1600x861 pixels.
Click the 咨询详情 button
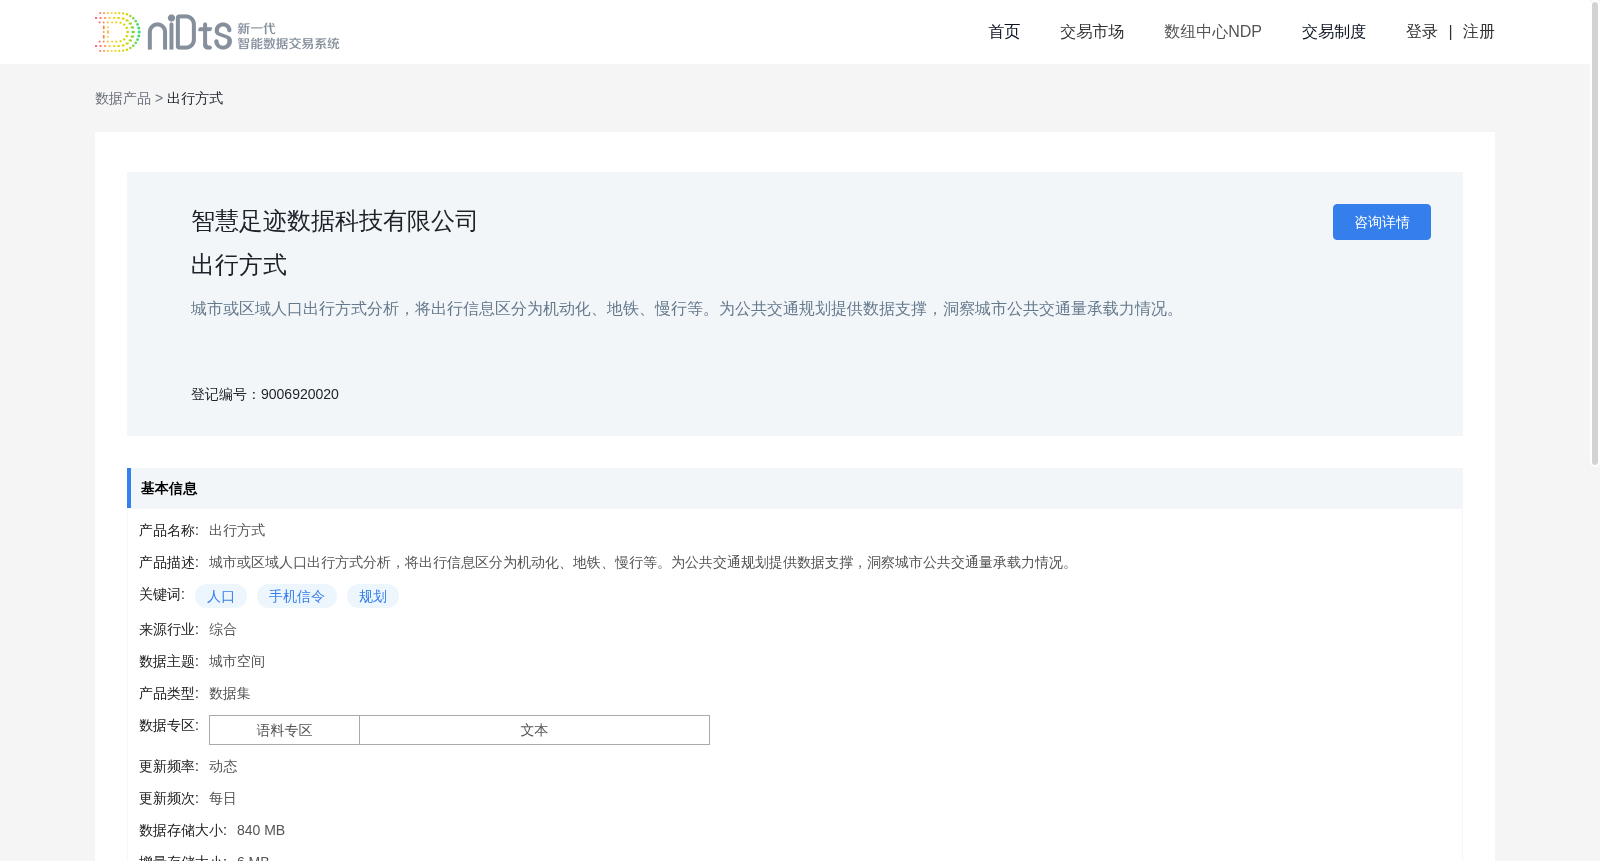pyautogui.click(x=1381, y=222)
